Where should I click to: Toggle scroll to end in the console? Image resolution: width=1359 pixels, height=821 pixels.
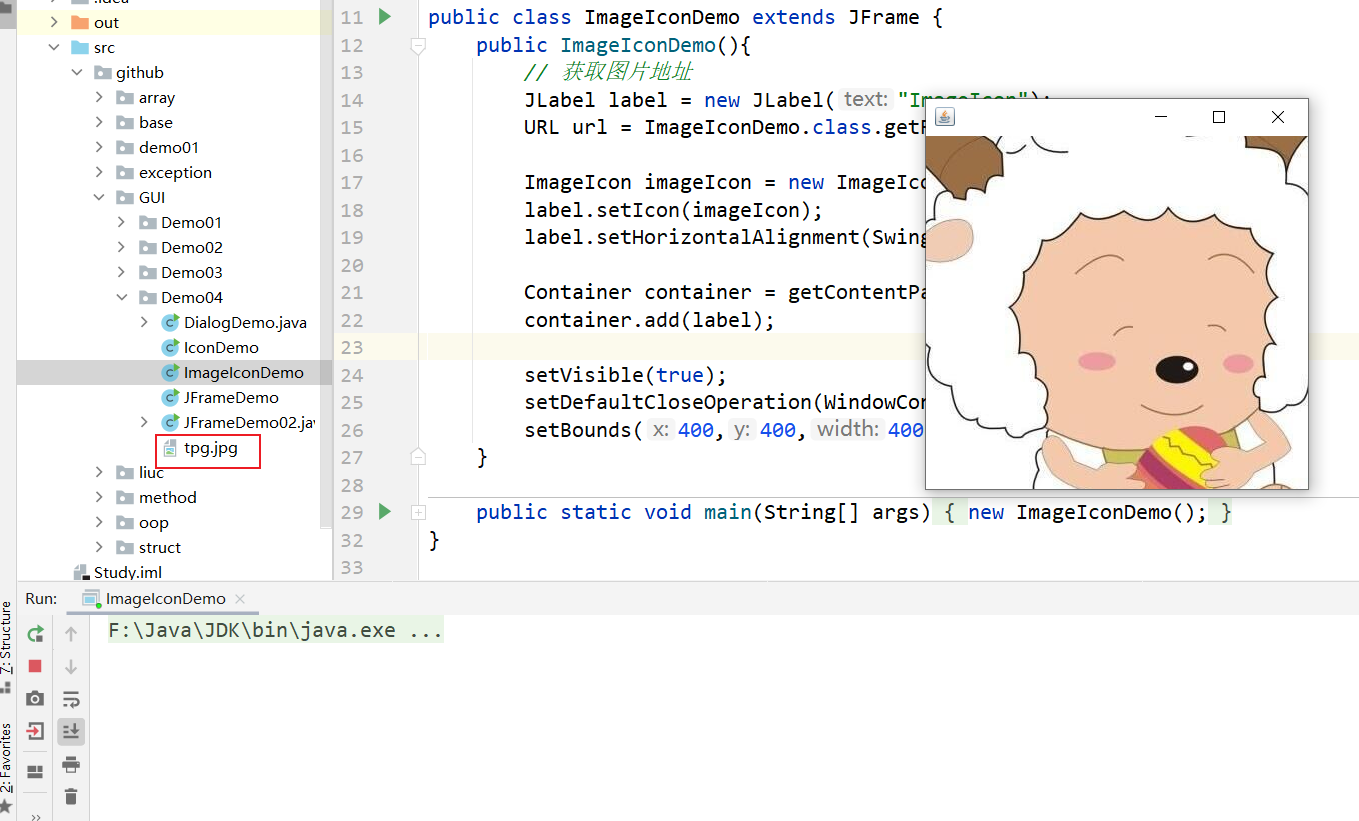pos(71,732)
